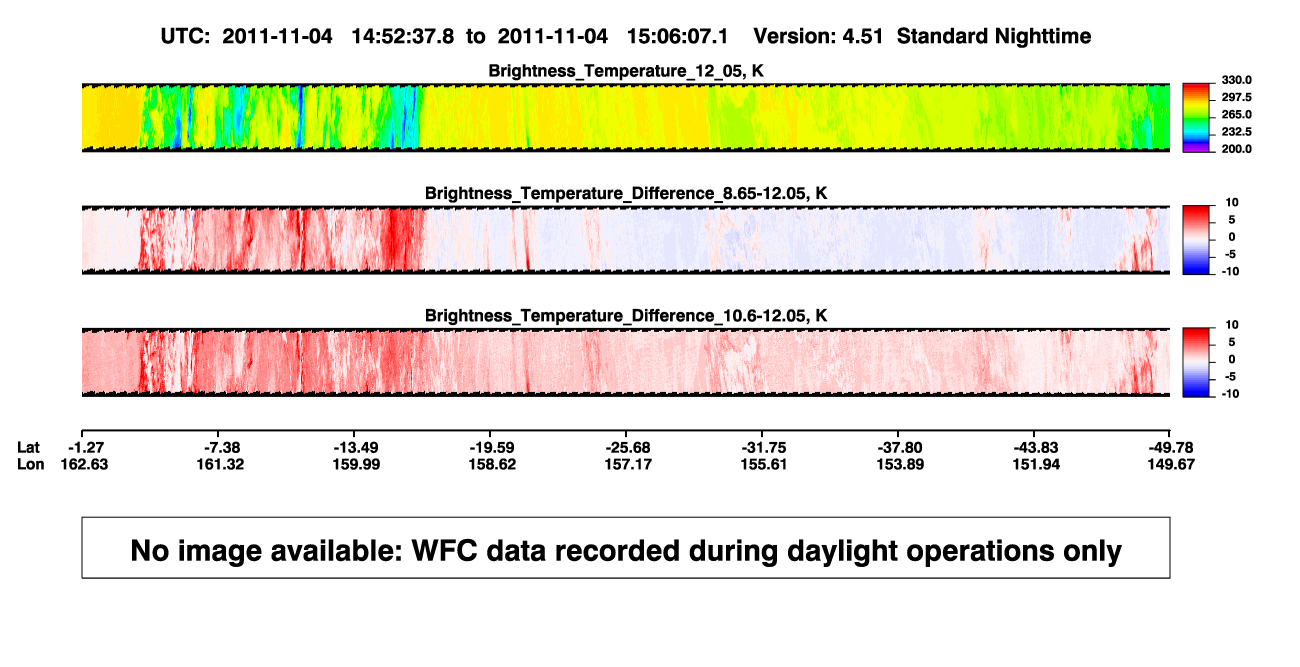
Task: Click latitude tick label '-49.78'
Action: click(1171, 447)
